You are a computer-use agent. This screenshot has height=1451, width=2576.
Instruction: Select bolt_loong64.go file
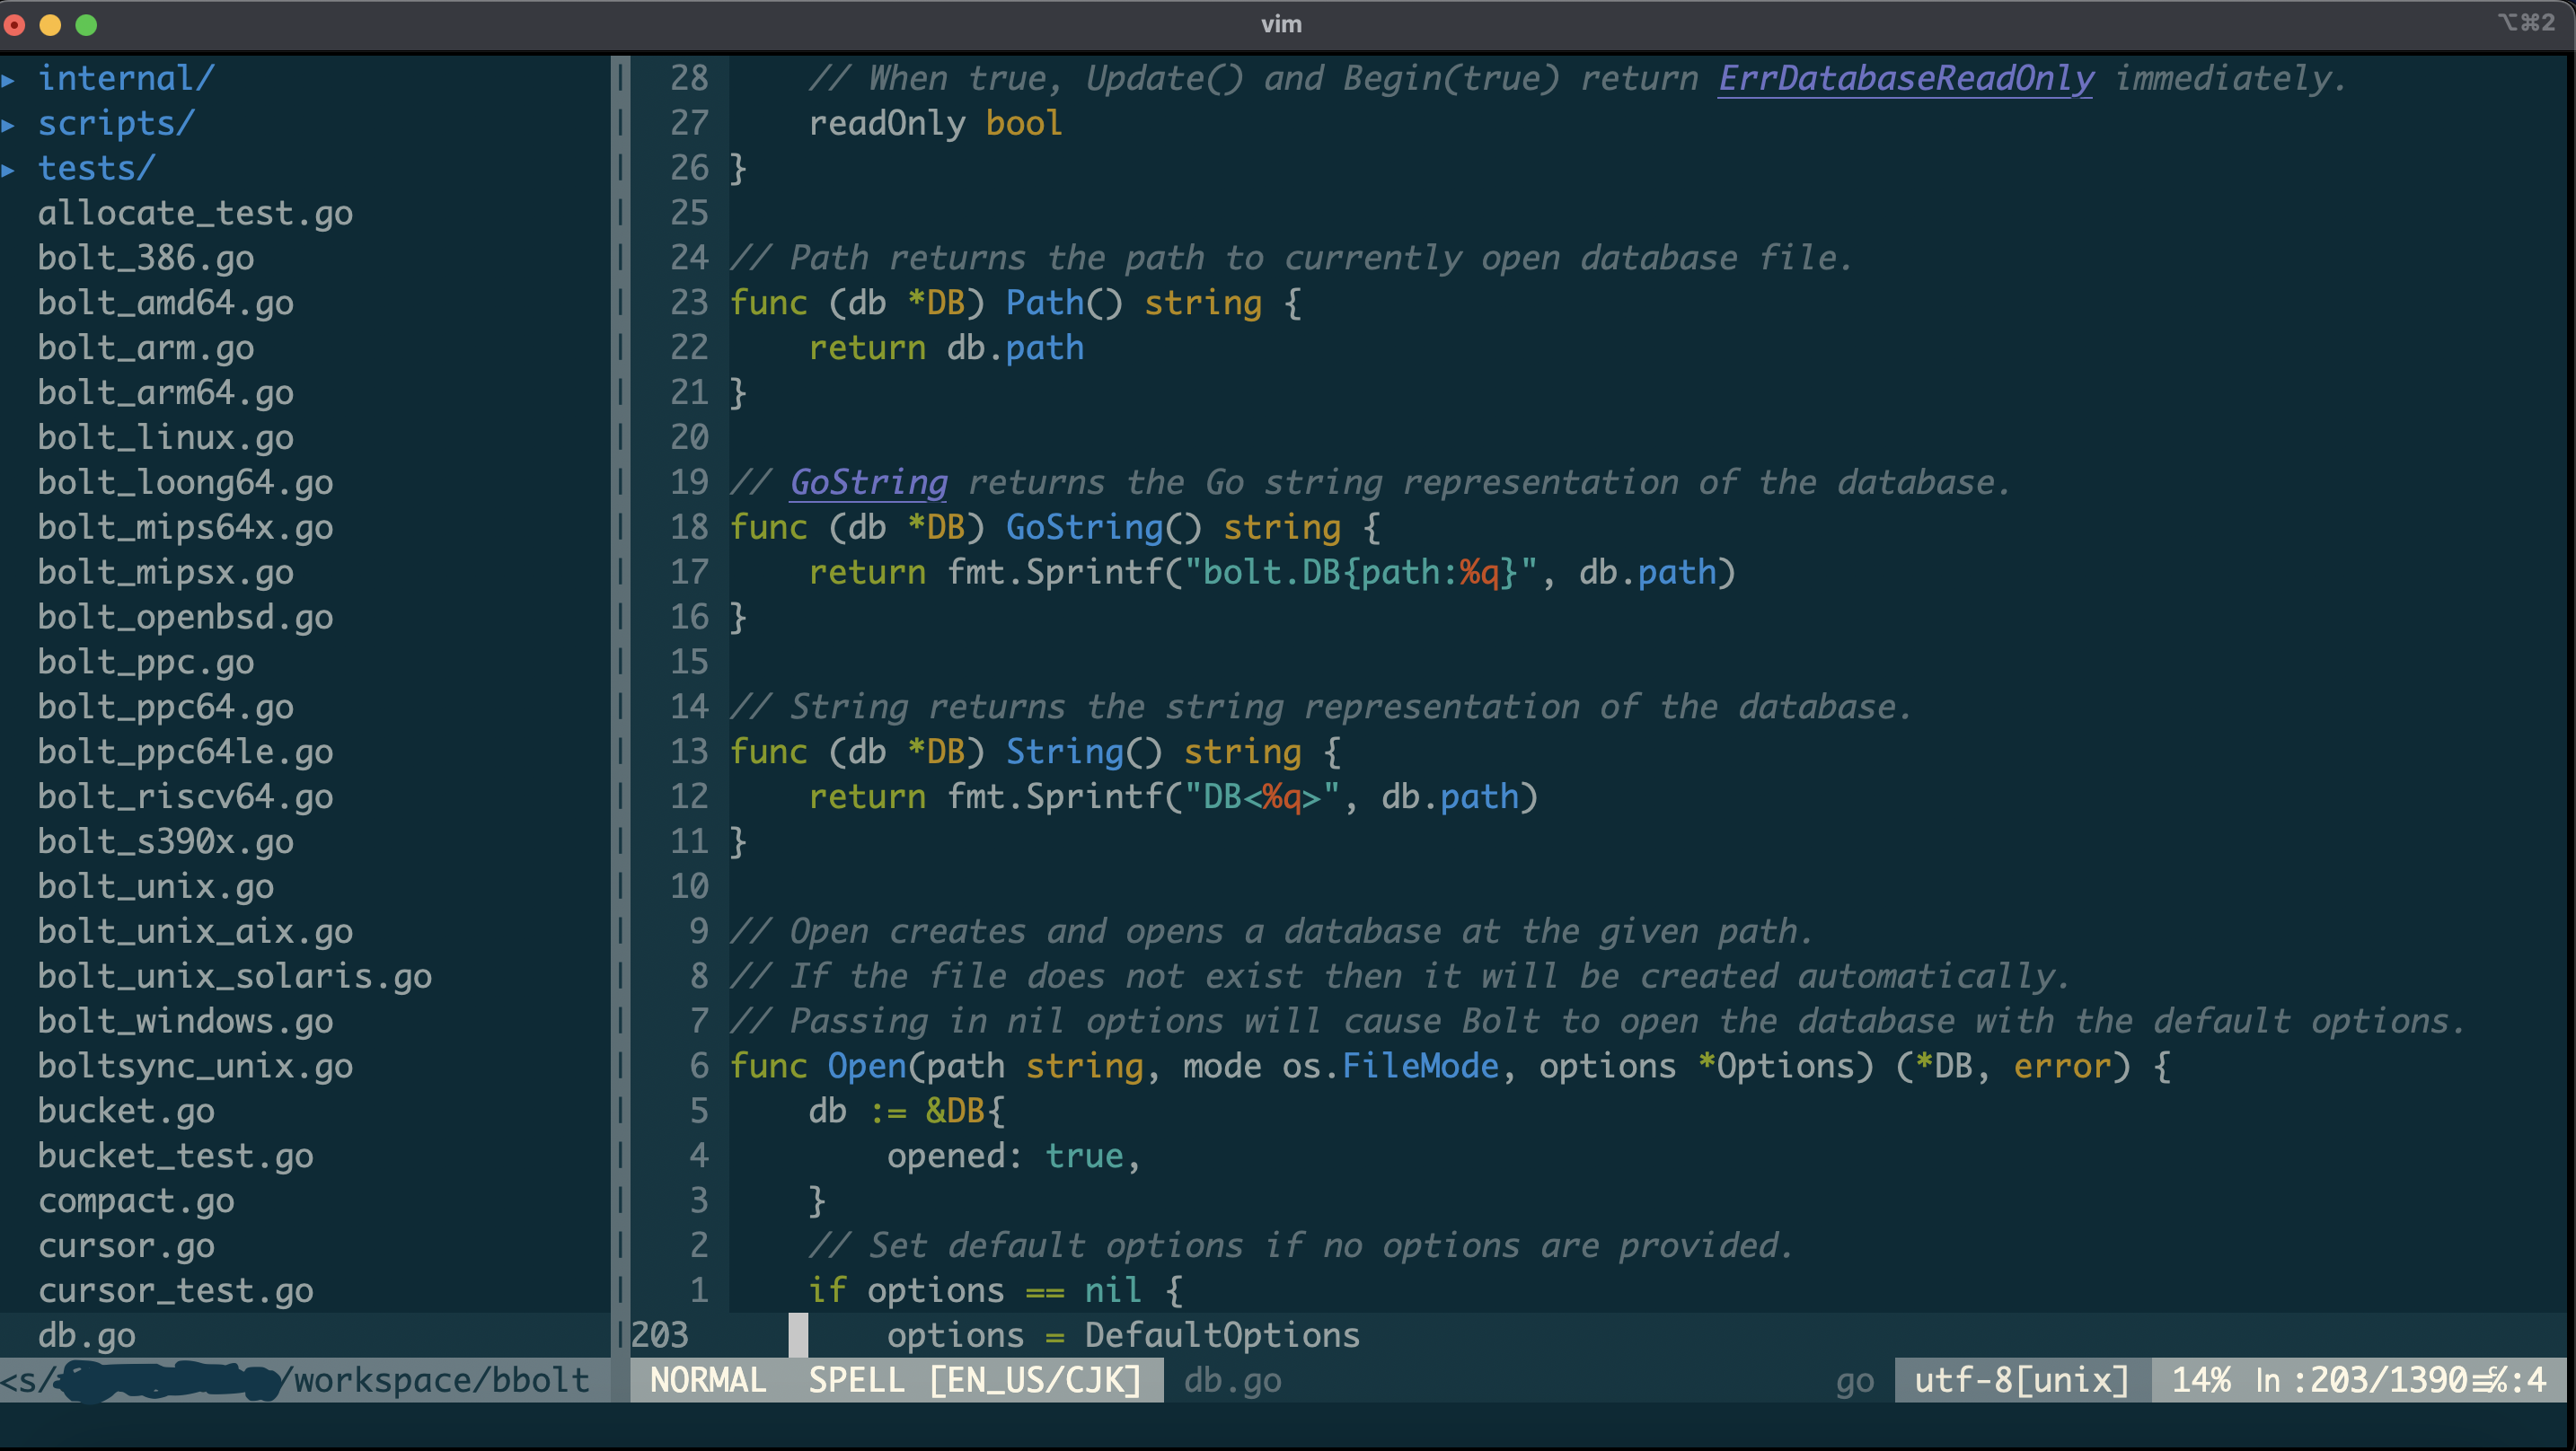[185, 483]
